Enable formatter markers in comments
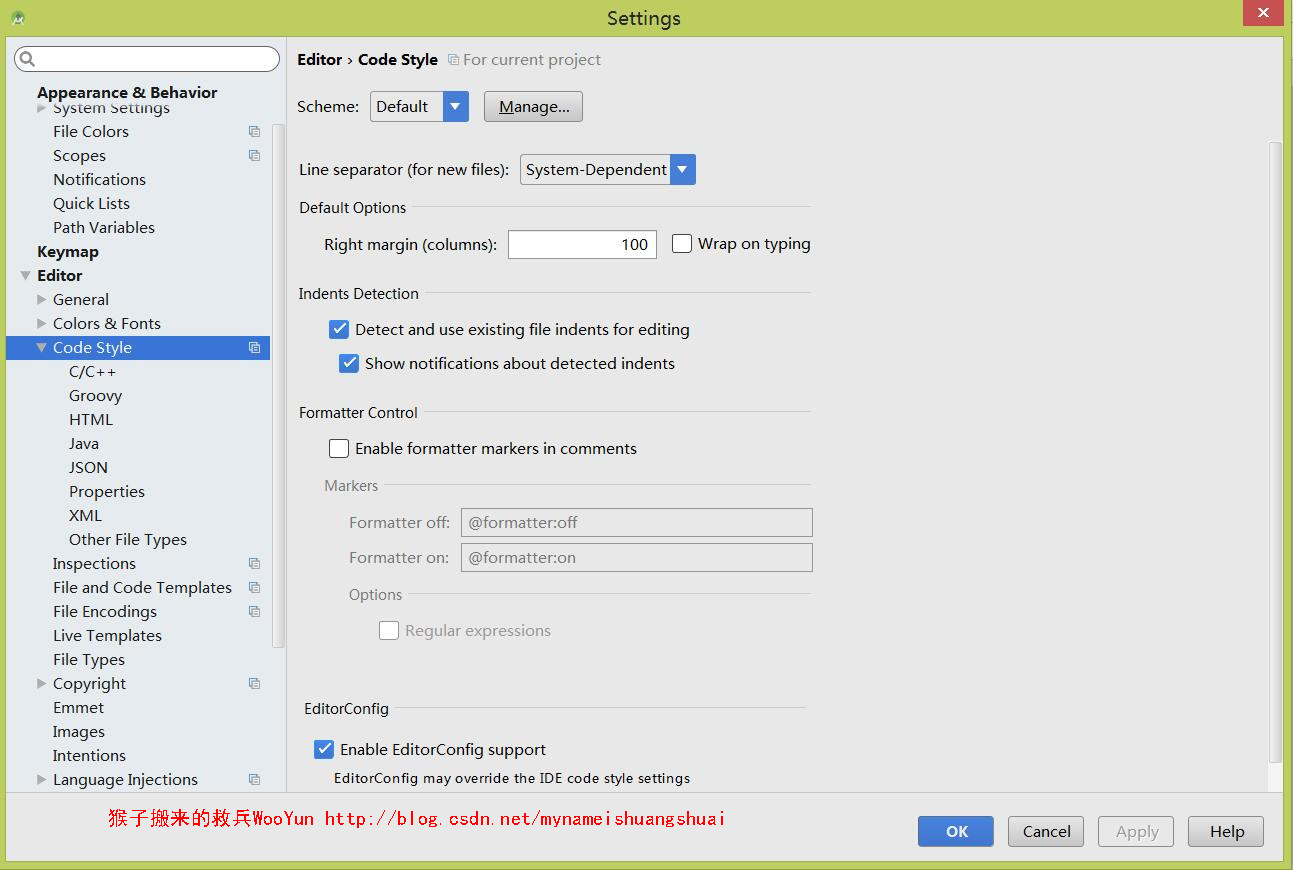Screen dimensions: 1293x870 [340, 449]
